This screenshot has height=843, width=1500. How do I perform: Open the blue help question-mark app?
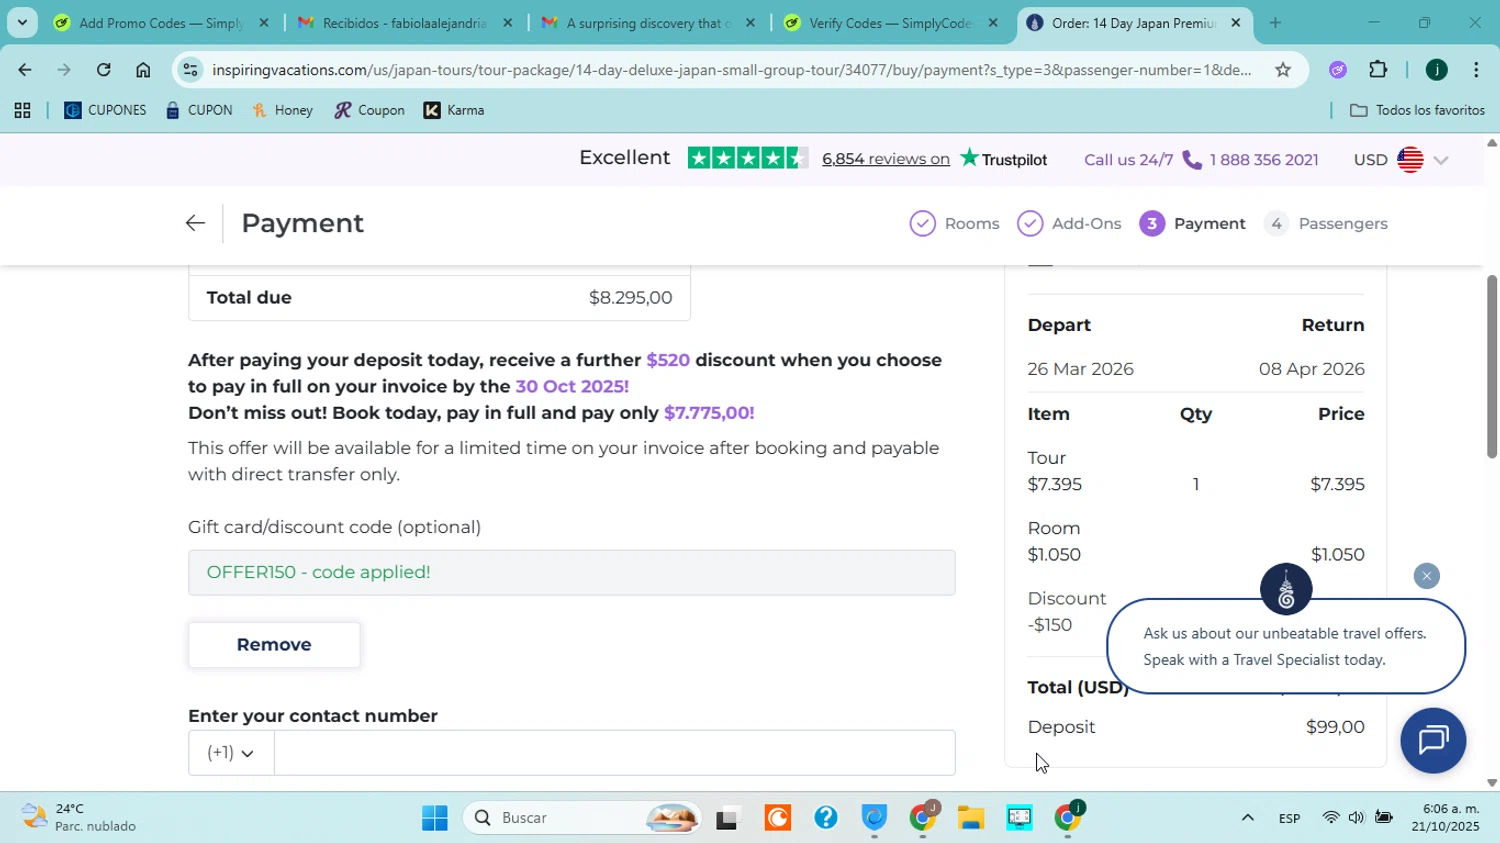click(x=825, y=818)
